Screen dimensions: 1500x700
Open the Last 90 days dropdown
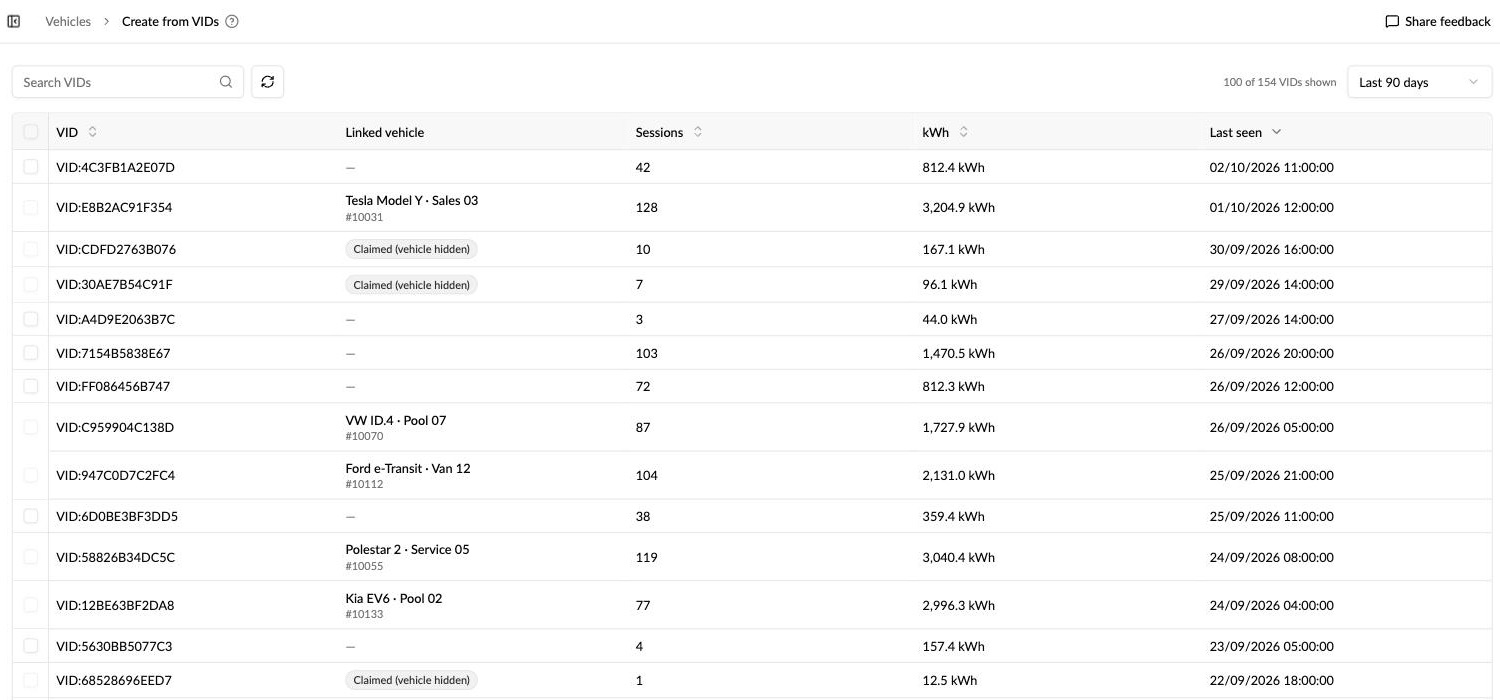click(1419, 82)
